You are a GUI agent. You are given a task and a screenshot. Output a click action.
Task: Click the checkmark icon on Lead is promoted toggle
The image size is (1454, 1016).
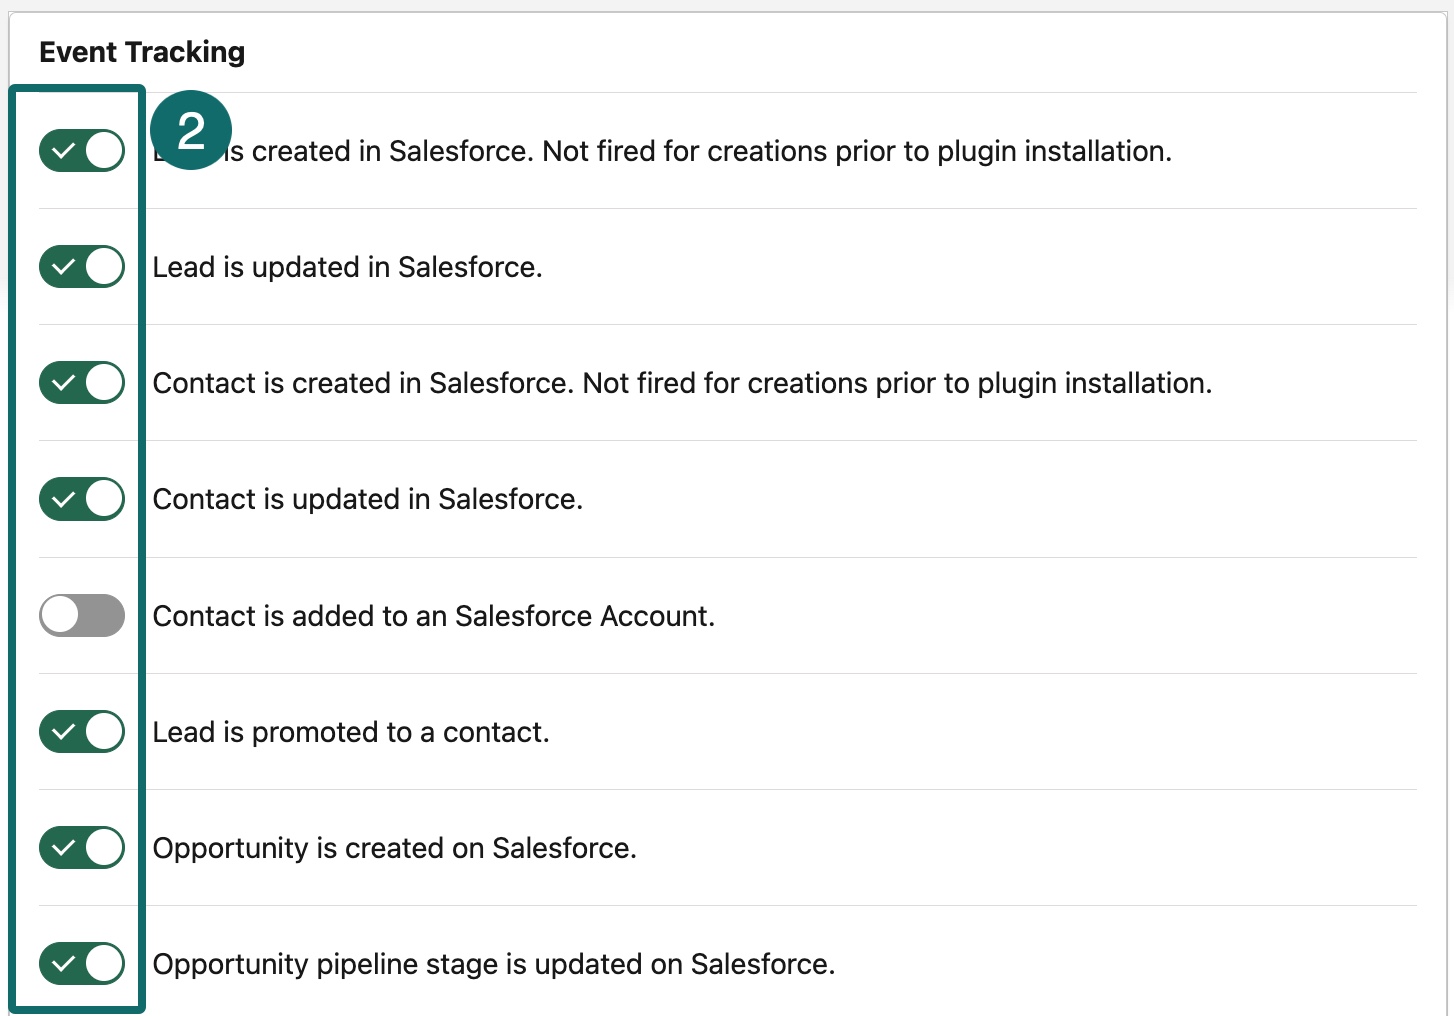pyautogui.click(x=63, y=731)
